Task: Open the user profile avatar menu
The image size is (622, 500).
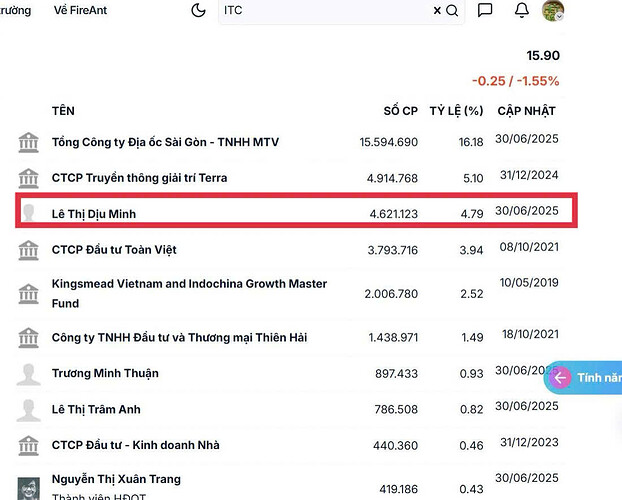Action: [x=553, y=11]
